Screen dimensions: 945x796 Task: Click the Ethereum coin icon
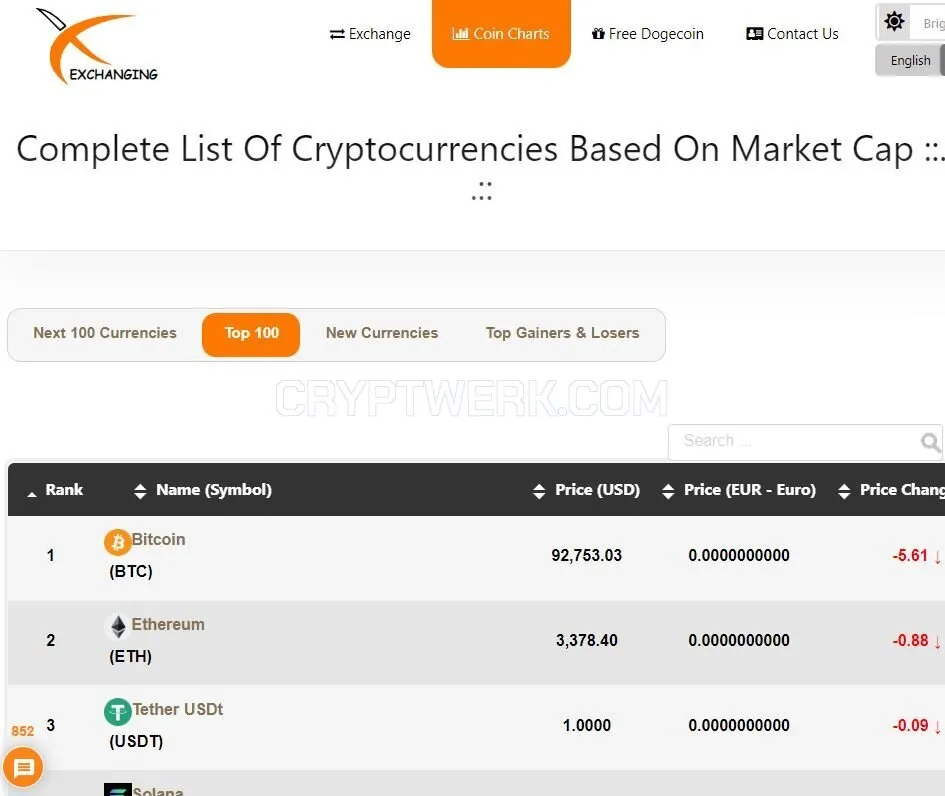(118, 627)
